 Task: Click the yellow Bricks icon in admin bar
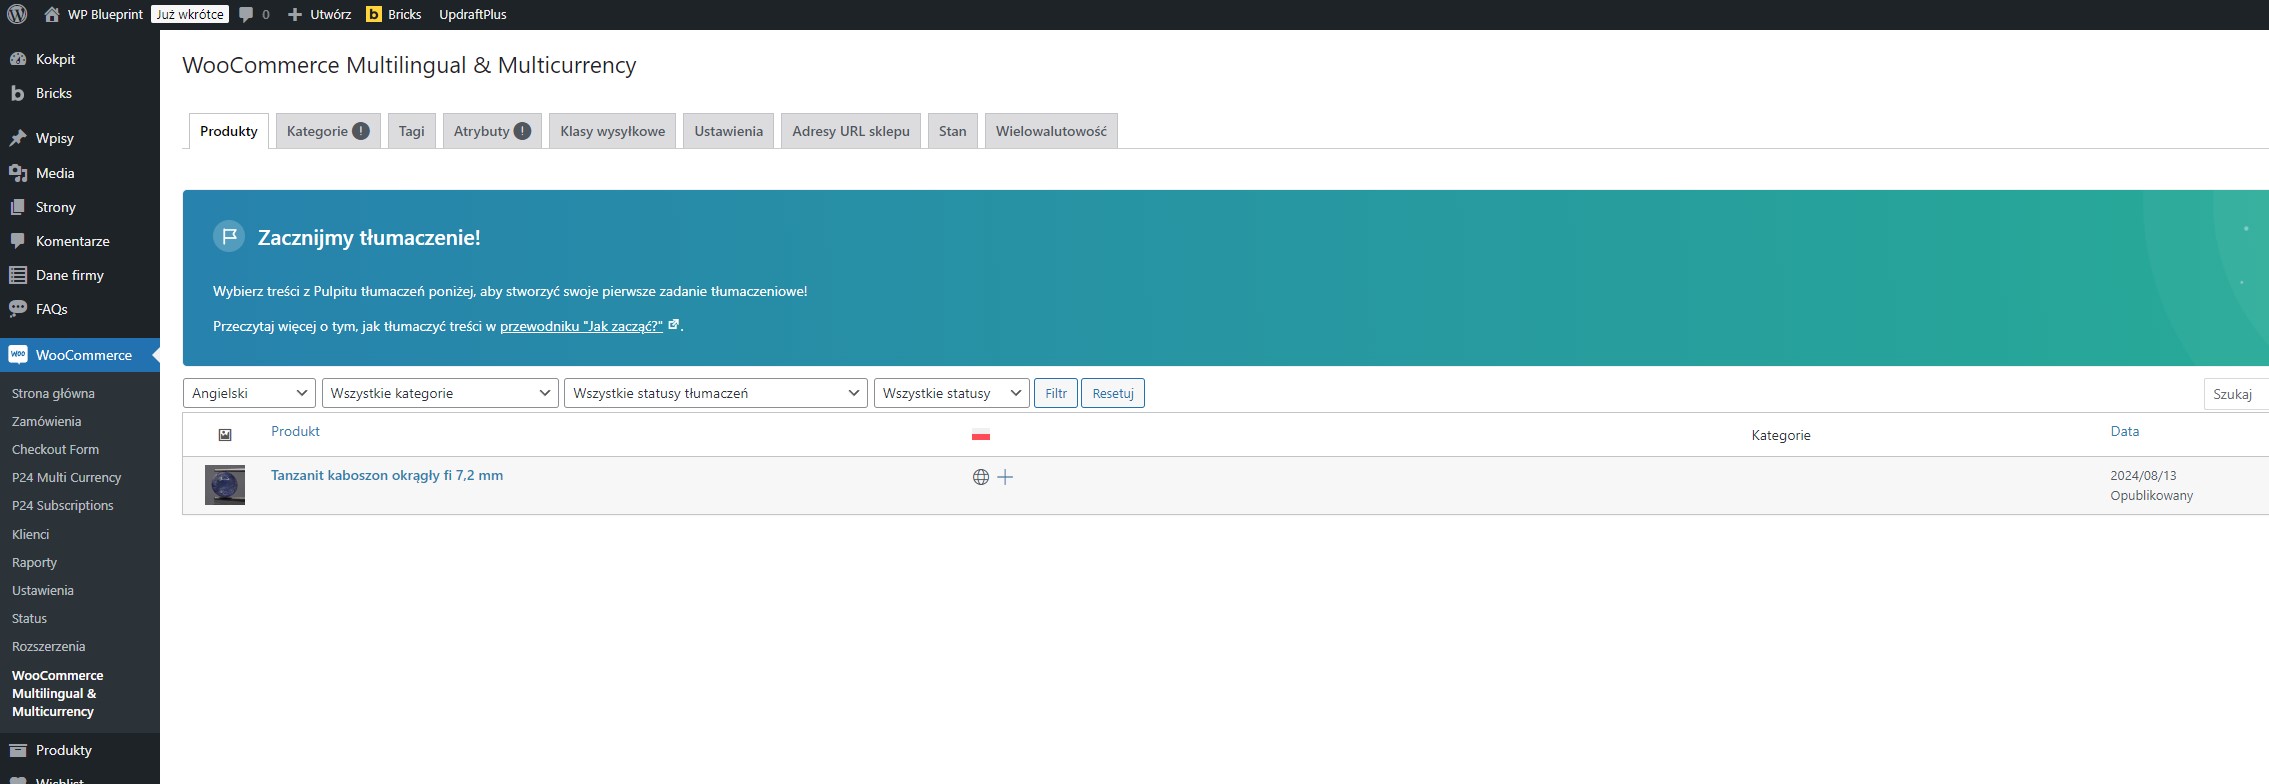[374, 14]
